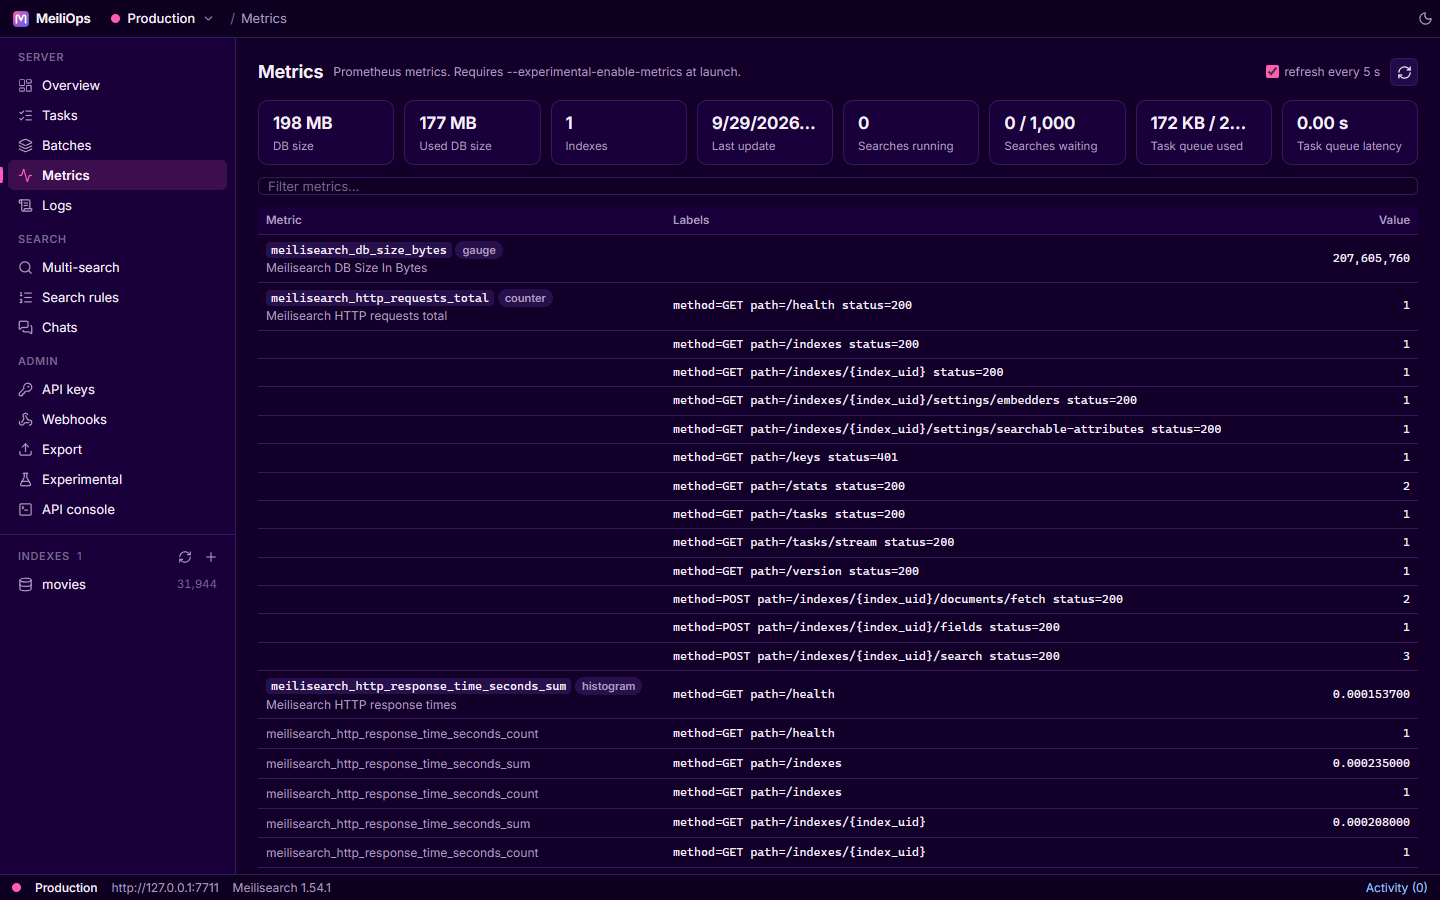Viewport: 1440px width, 900px height.
Task: Click the gauge type badge
Action: [479, 250]
